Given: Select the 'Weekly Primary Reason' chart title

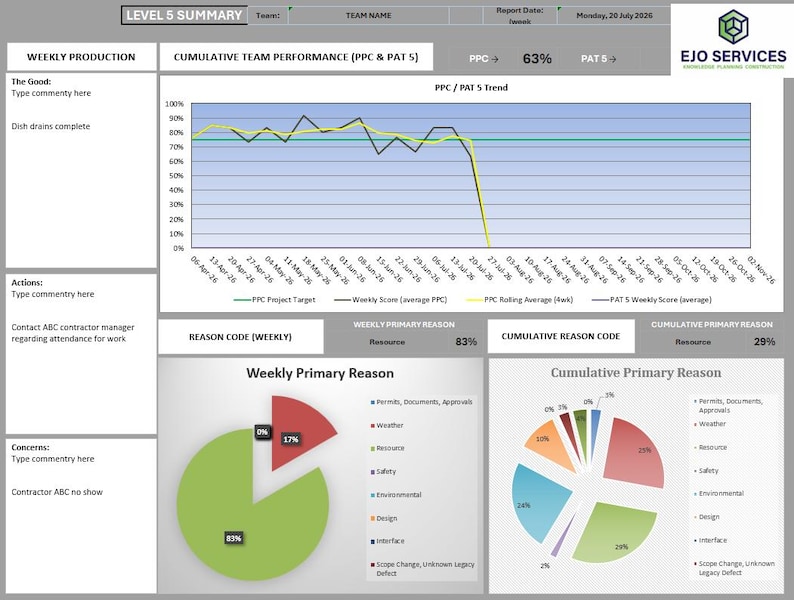Looking at the screenshot, I should [320, 373].
